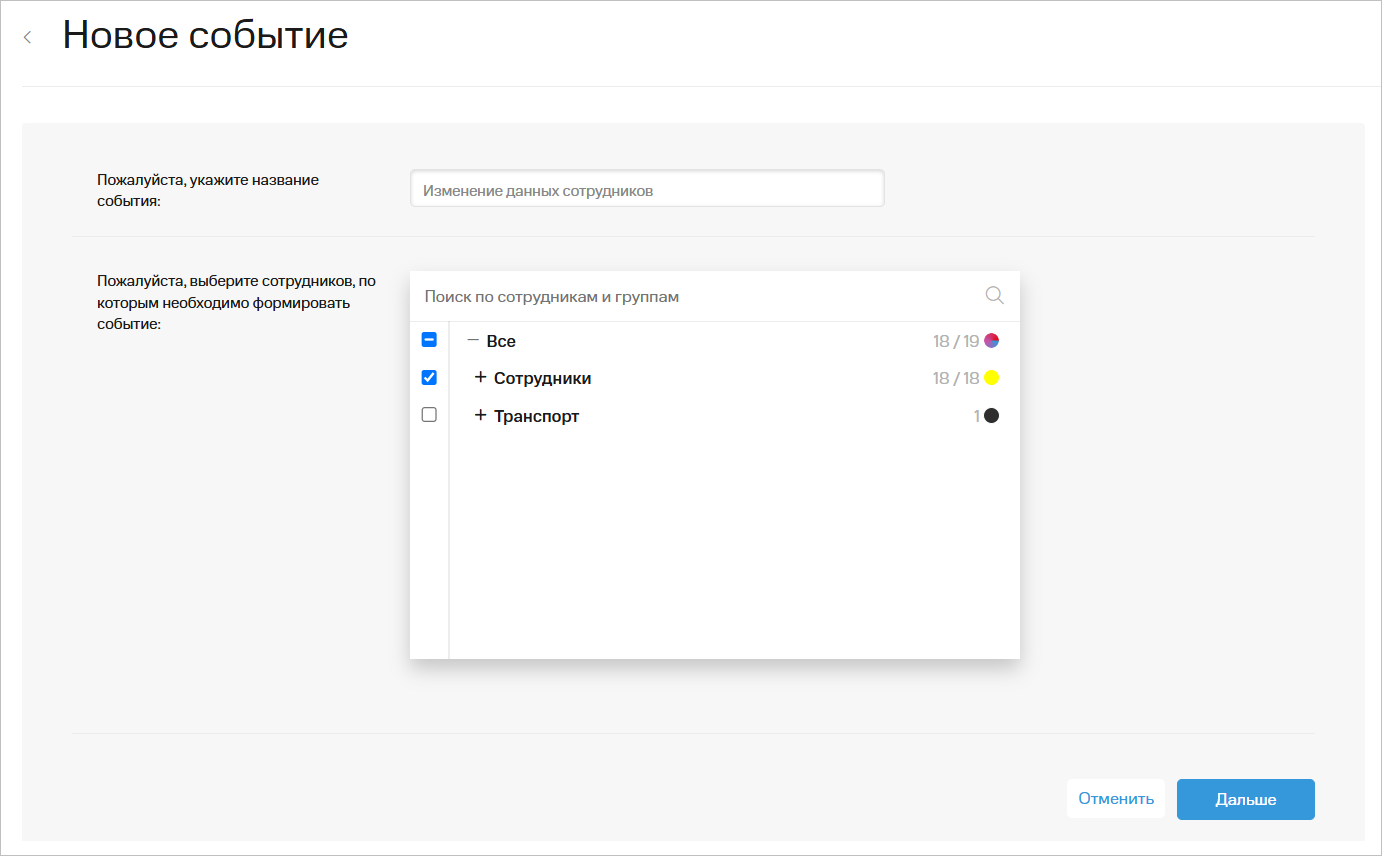Viewport: 1382px width, 856px height.
Task: Select the Сотрудники tree label
Action: pos(542,378)
